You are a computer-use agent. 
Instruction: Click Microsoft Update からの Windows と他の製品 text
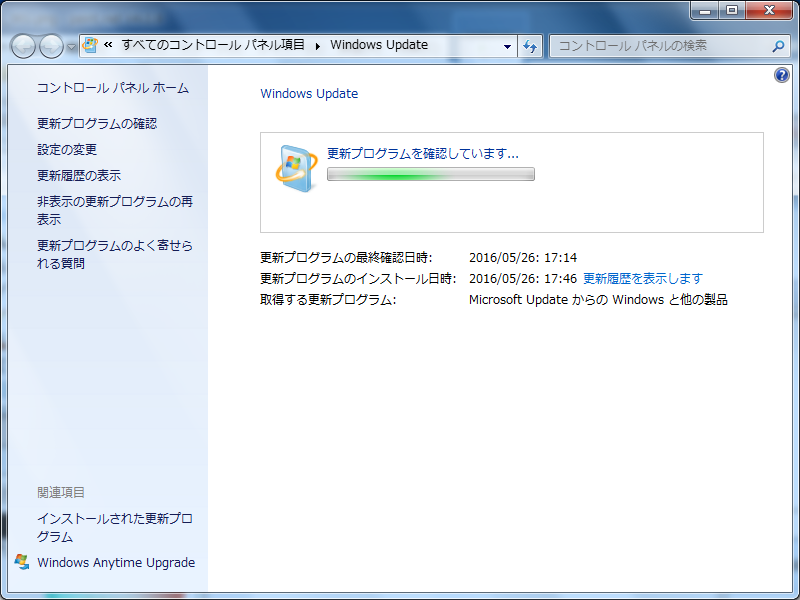[598, 299]
